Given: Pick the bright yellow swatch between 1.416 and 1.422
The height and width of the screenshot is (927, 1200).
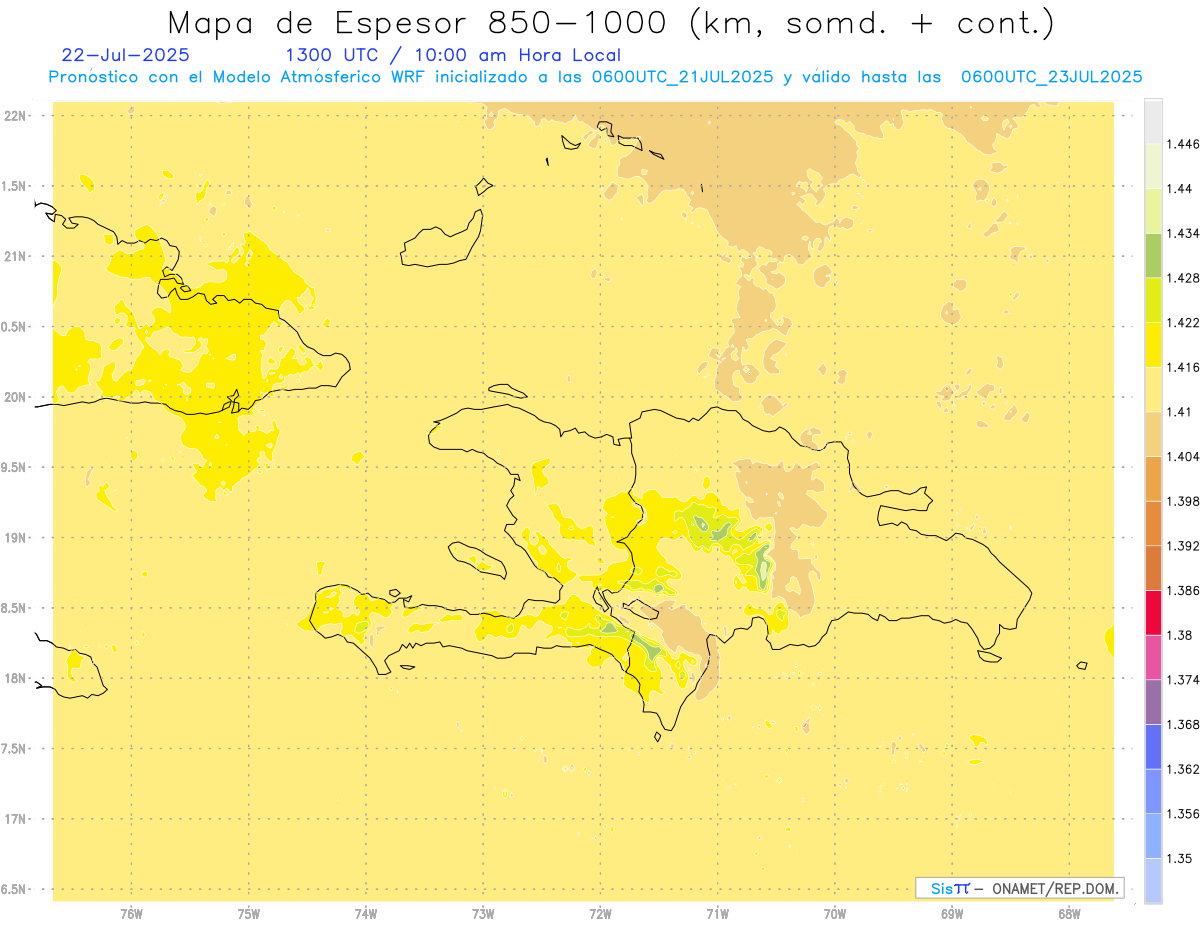Looking at the screenshot, I should click(x=1153, y=344).
